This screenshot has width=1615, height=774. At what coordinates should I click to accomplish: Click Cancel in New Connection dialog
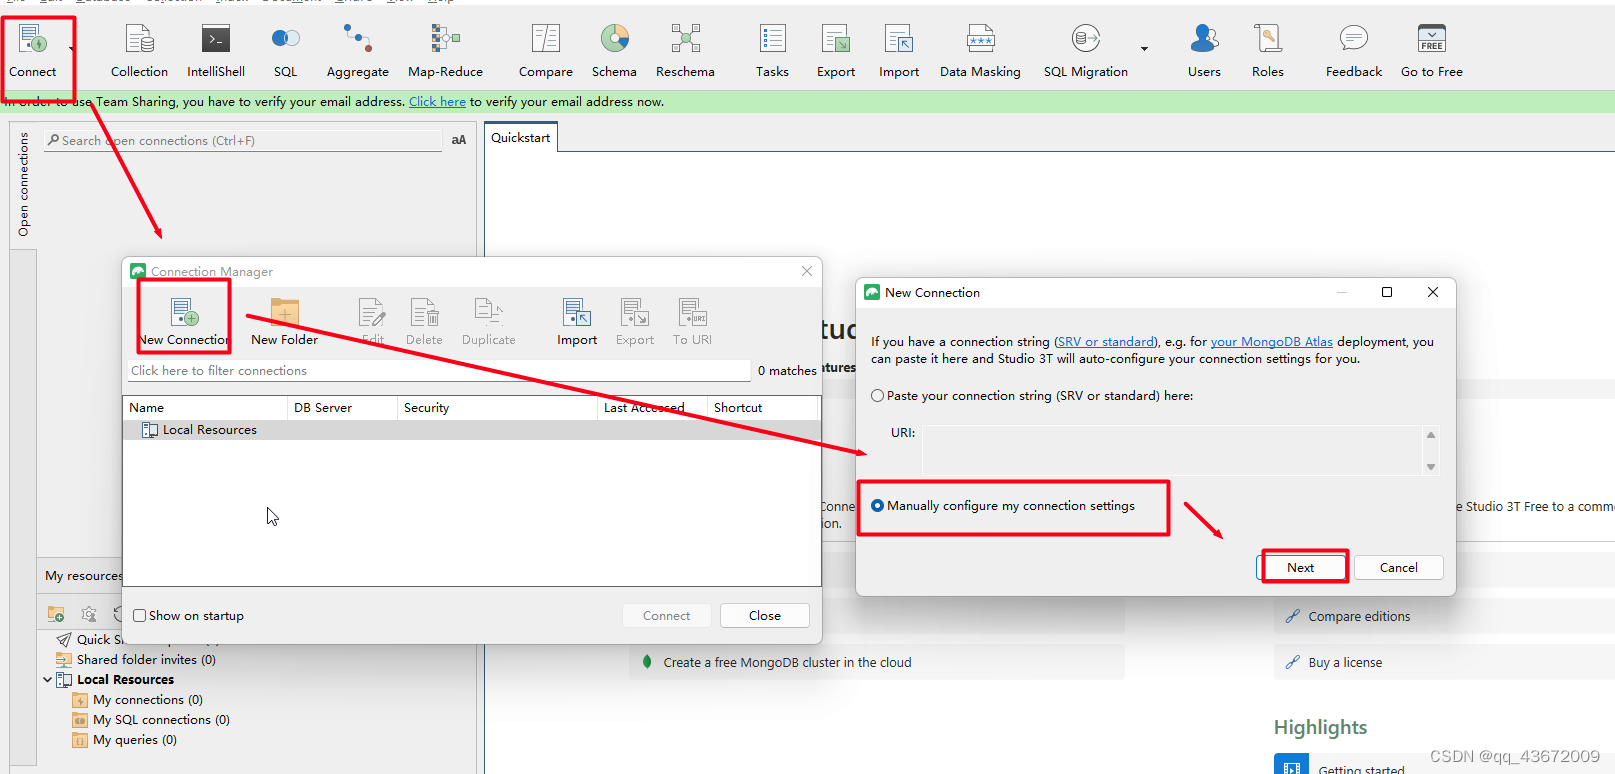click(x=1398, y=567)
